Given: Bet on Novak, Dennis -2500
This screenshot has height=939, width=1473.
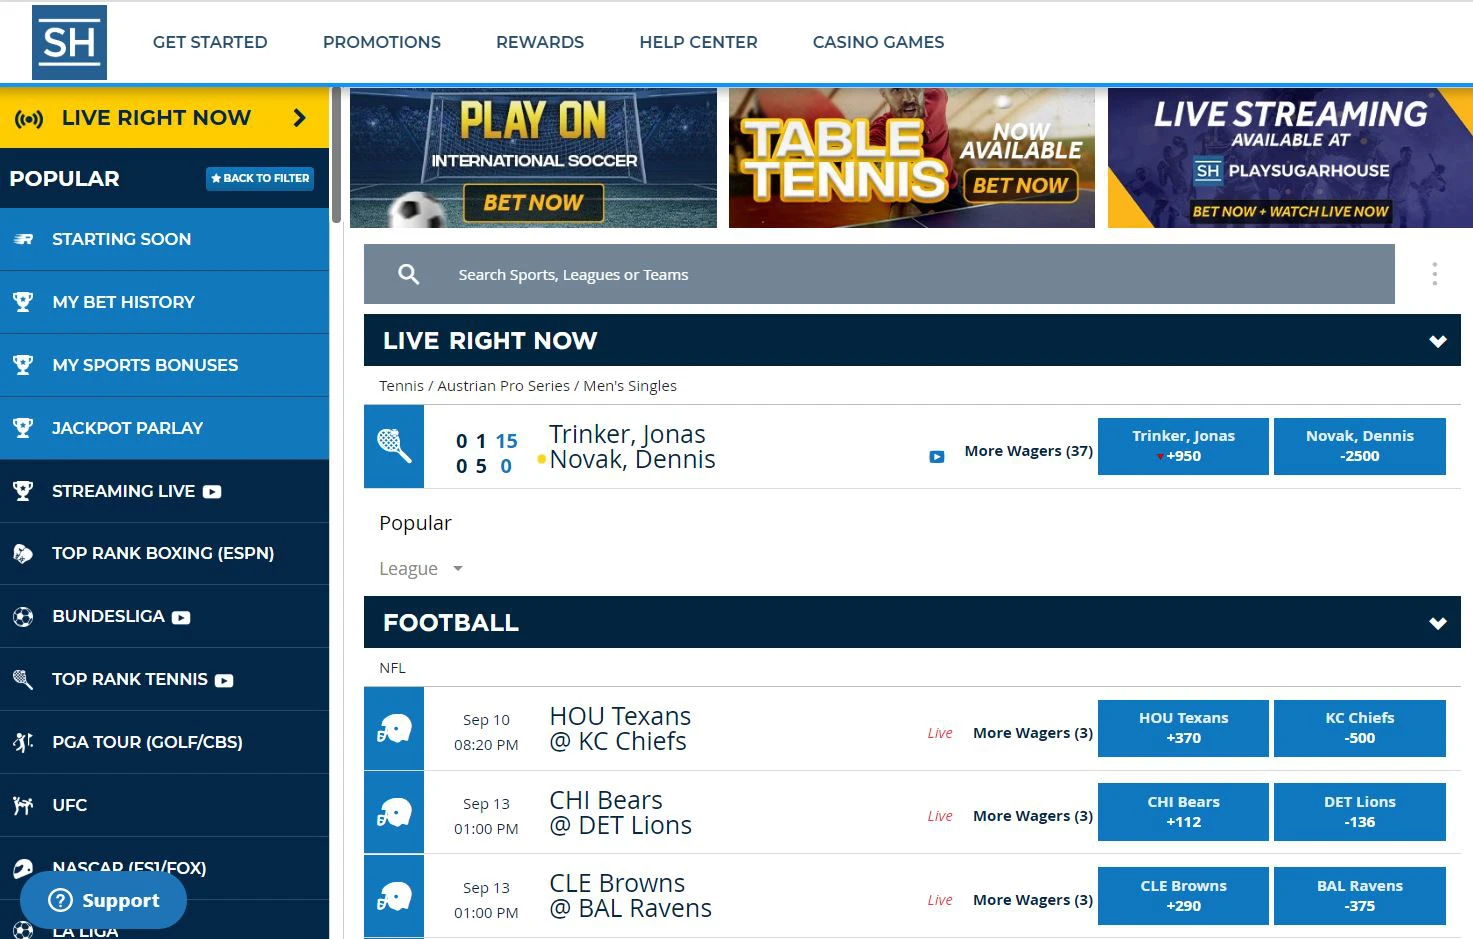Looking at the screenshot, I should click(1360, 446).
